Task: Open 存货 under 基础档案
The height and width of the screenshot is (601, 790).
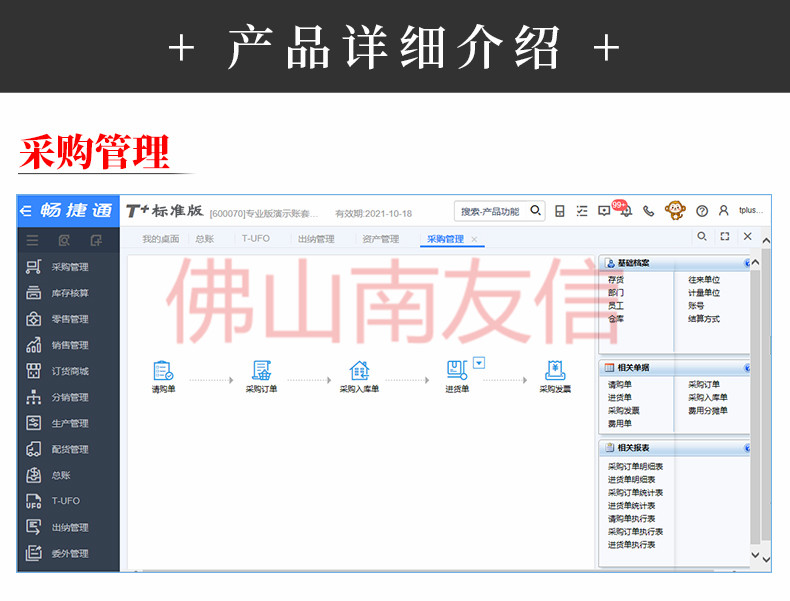Action: point(616,280)
